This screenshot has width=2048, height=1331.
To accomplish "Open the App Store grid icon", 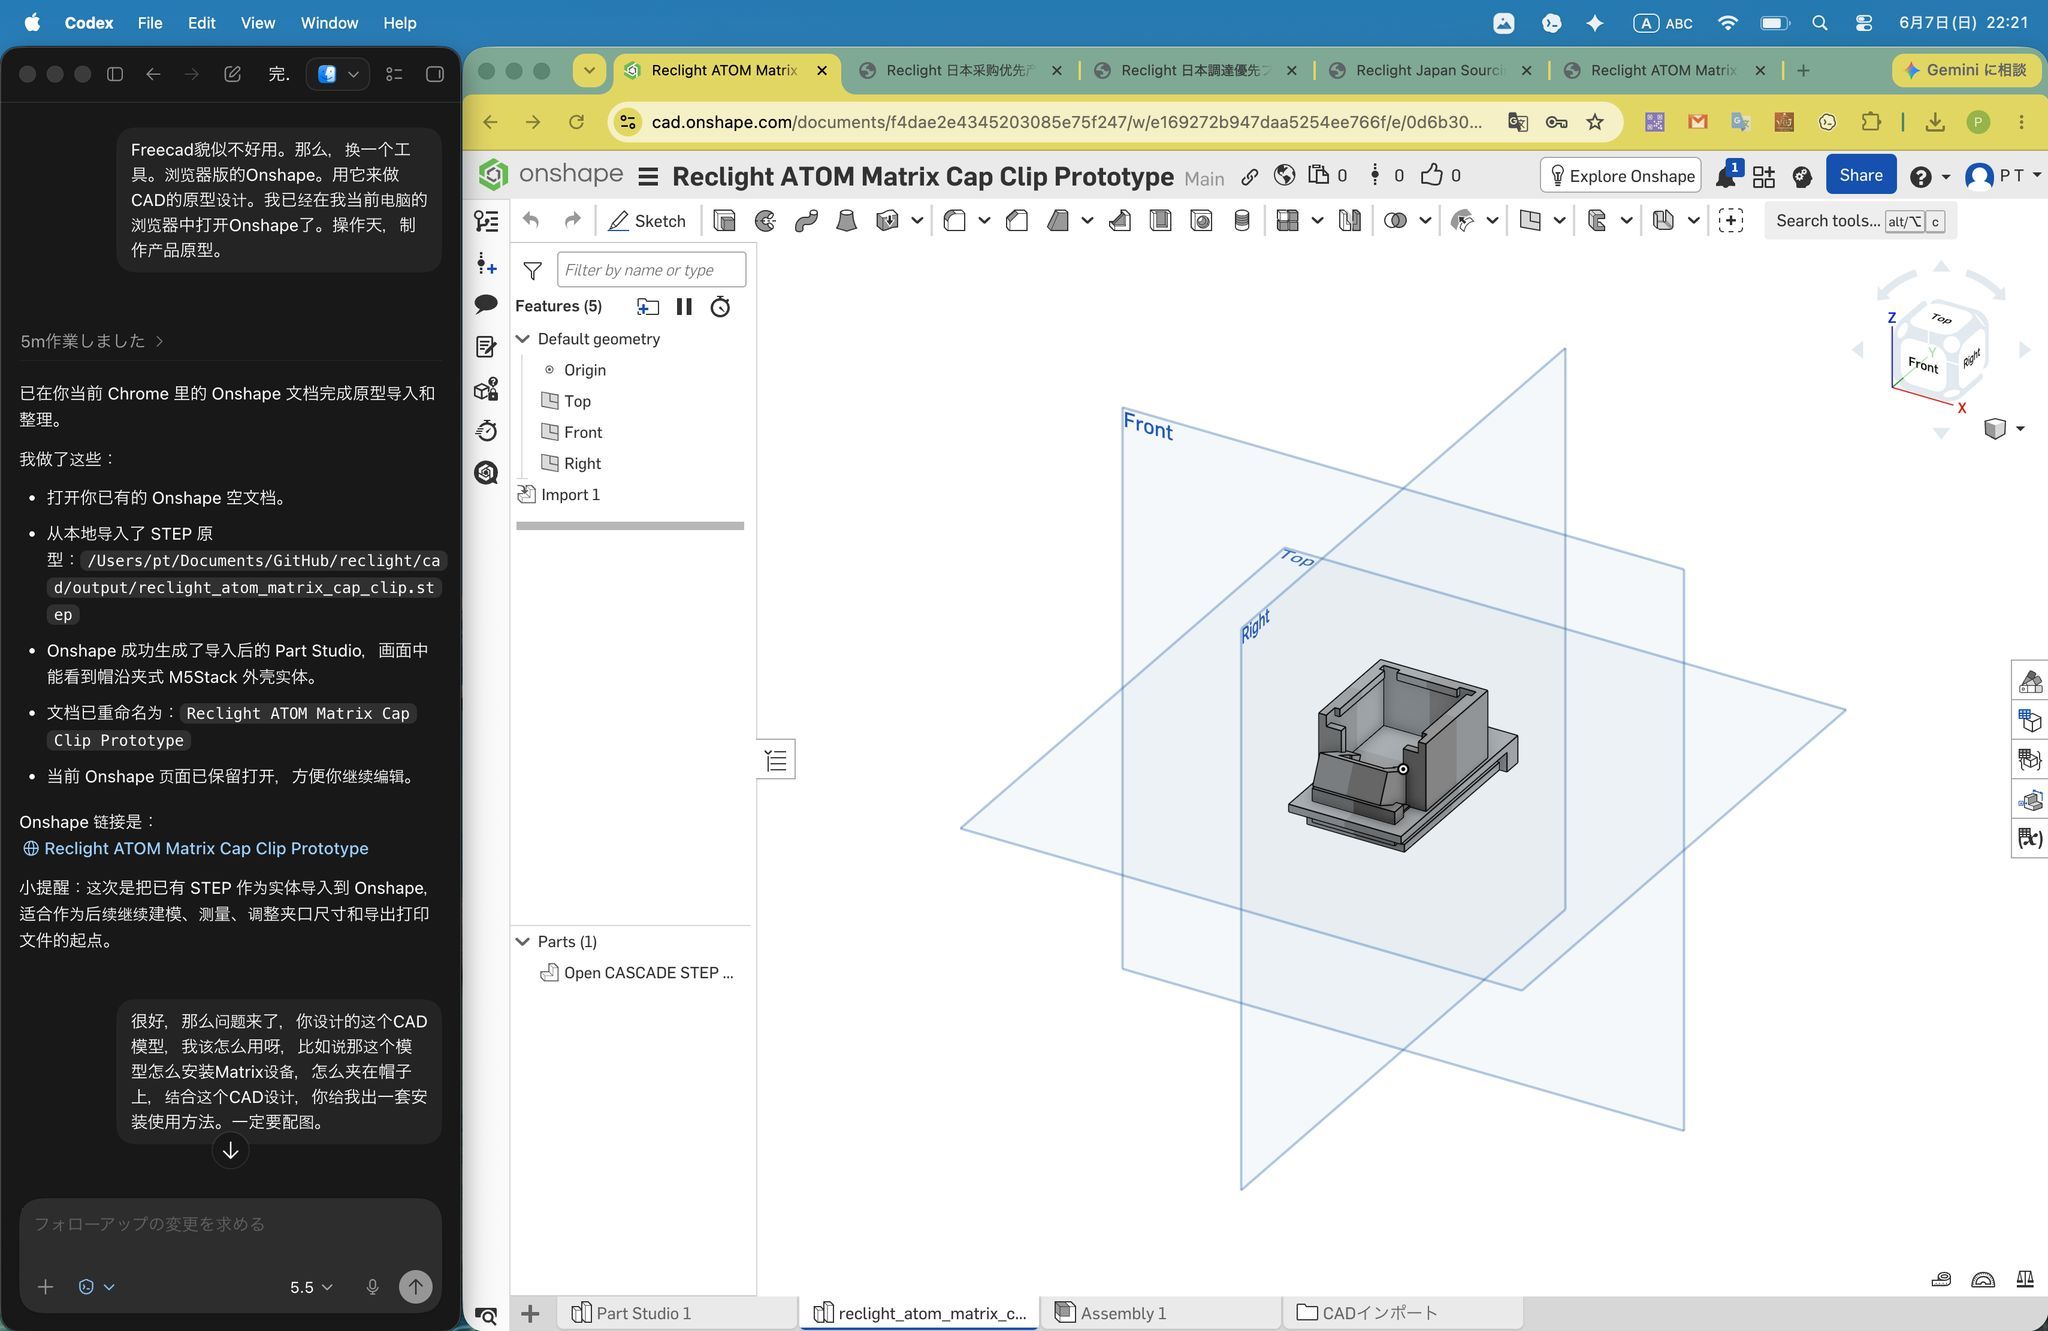I will click(x=1764, y=177).
